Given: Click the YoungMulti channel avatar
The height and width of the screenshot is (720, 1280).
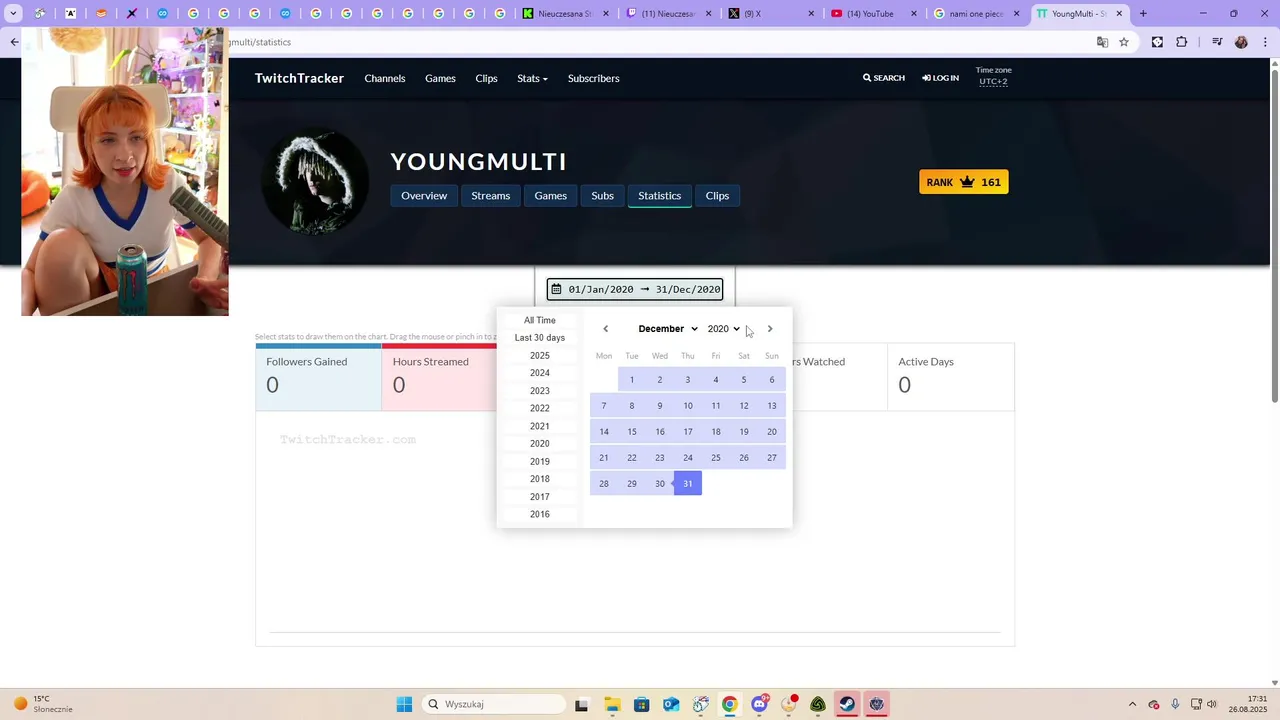Looking at the screenshot, I should pos(315,181).
